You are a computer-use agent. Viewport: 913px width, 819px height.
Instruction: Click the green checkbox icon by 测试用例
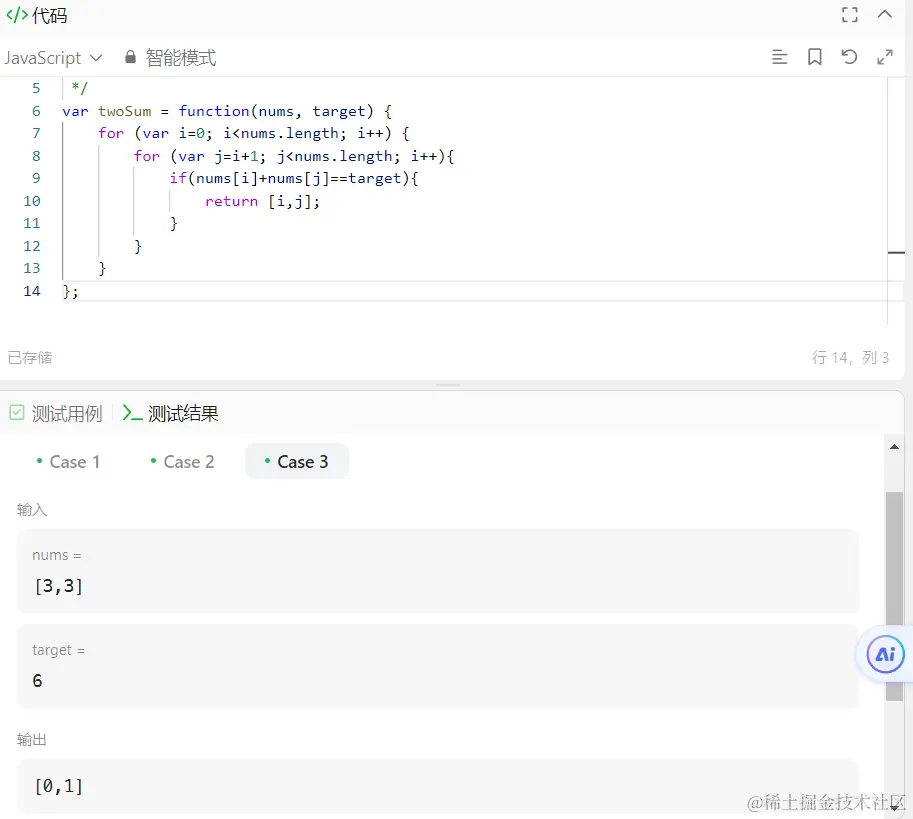point(17,413)
